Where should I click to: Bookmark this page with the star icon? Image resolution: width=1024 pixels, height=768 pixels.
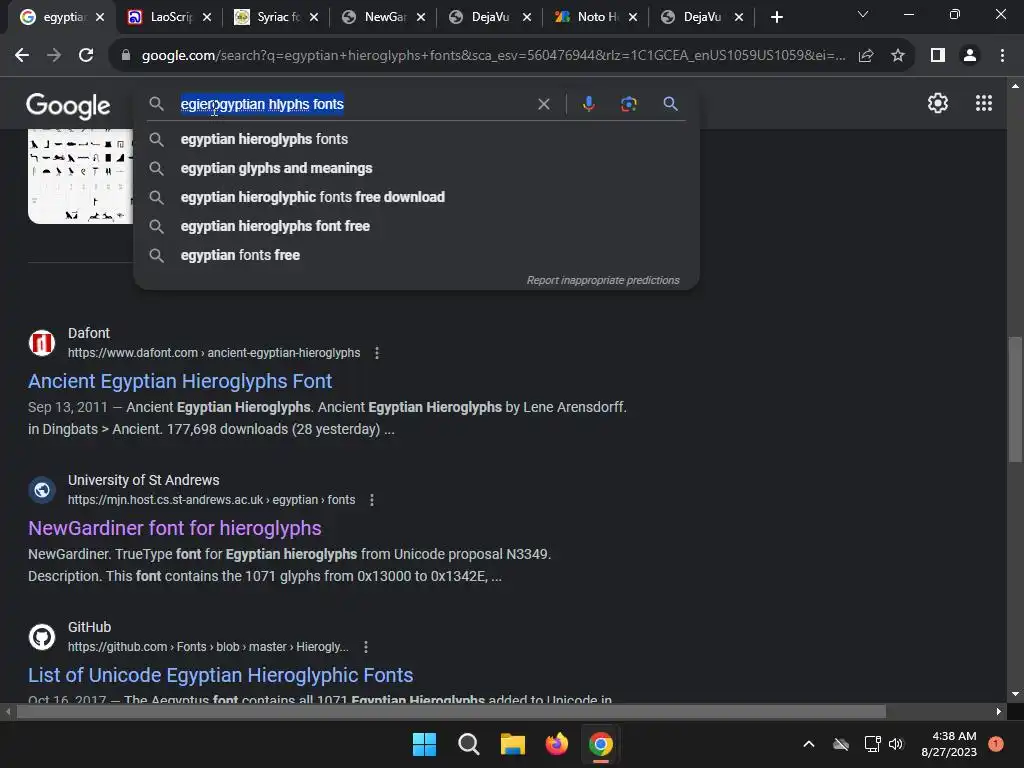[898, 56]
